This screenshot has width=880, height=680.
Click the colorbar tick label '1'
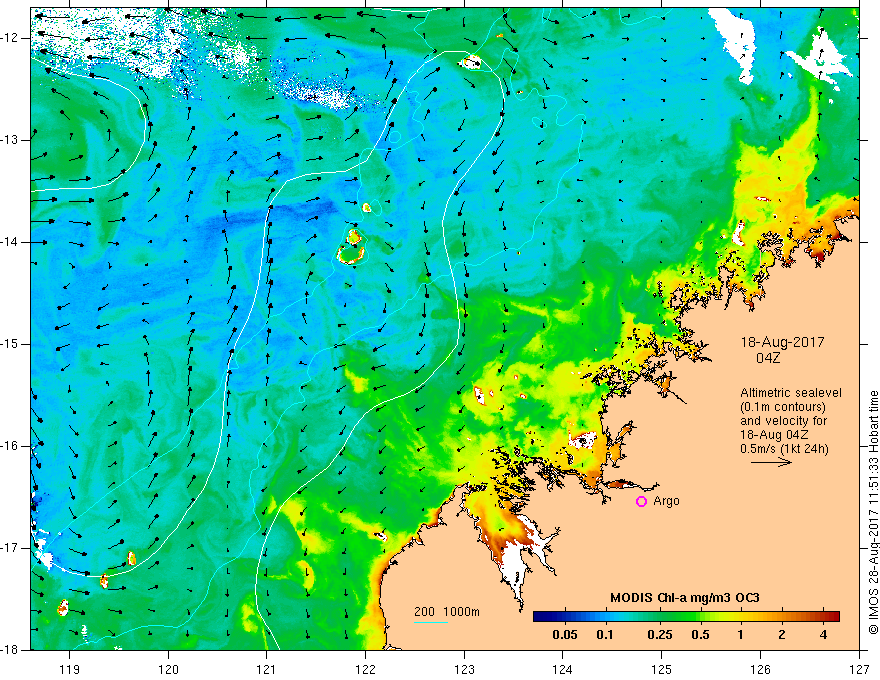(x=741, y=635)
